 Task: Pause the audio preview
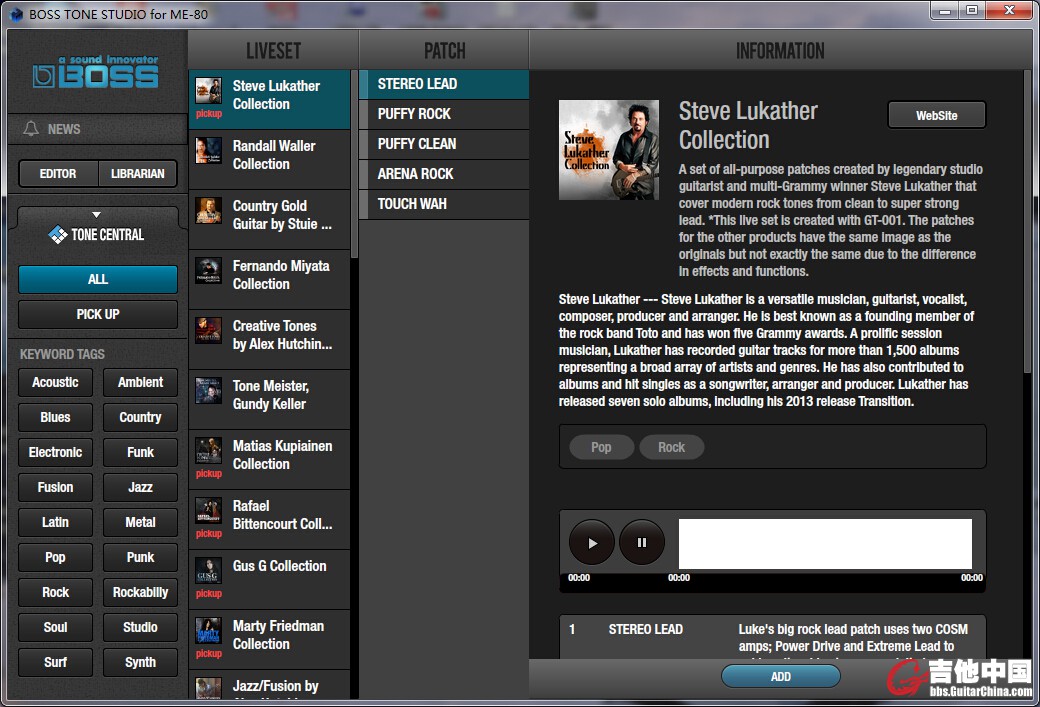(642, 543)
